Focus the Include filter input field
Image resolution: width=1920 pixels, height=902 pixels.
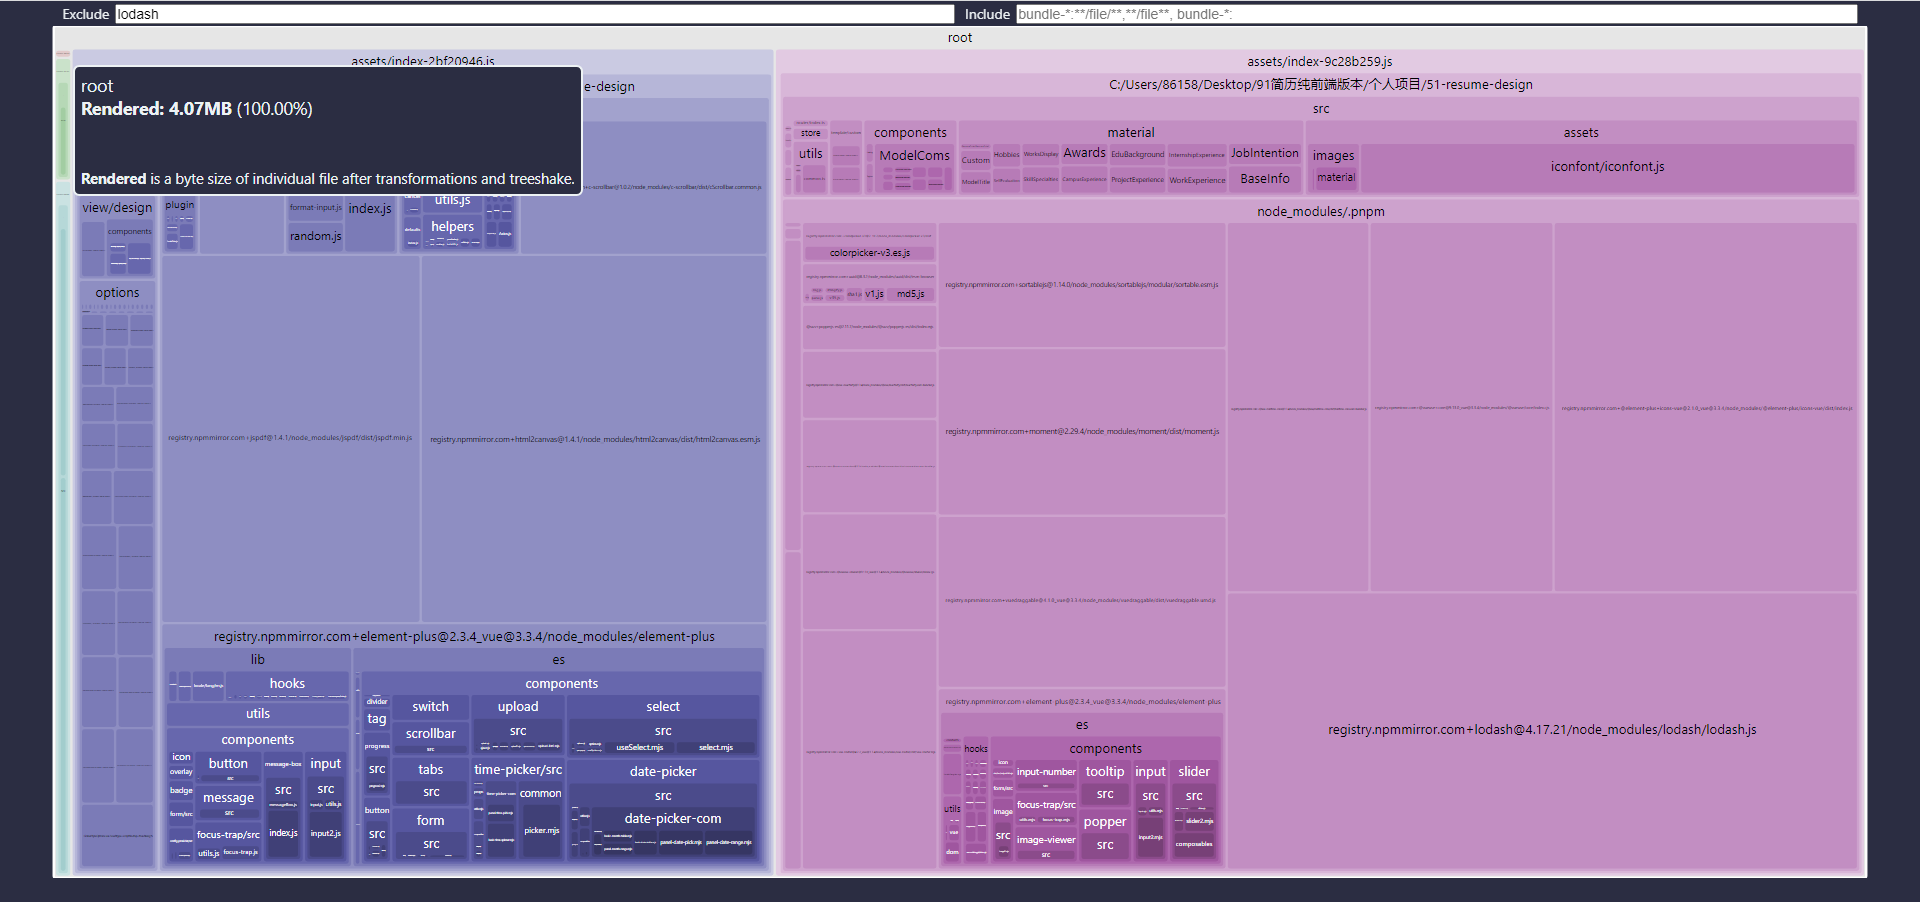pyautogui.click(x=1436, y=14)
